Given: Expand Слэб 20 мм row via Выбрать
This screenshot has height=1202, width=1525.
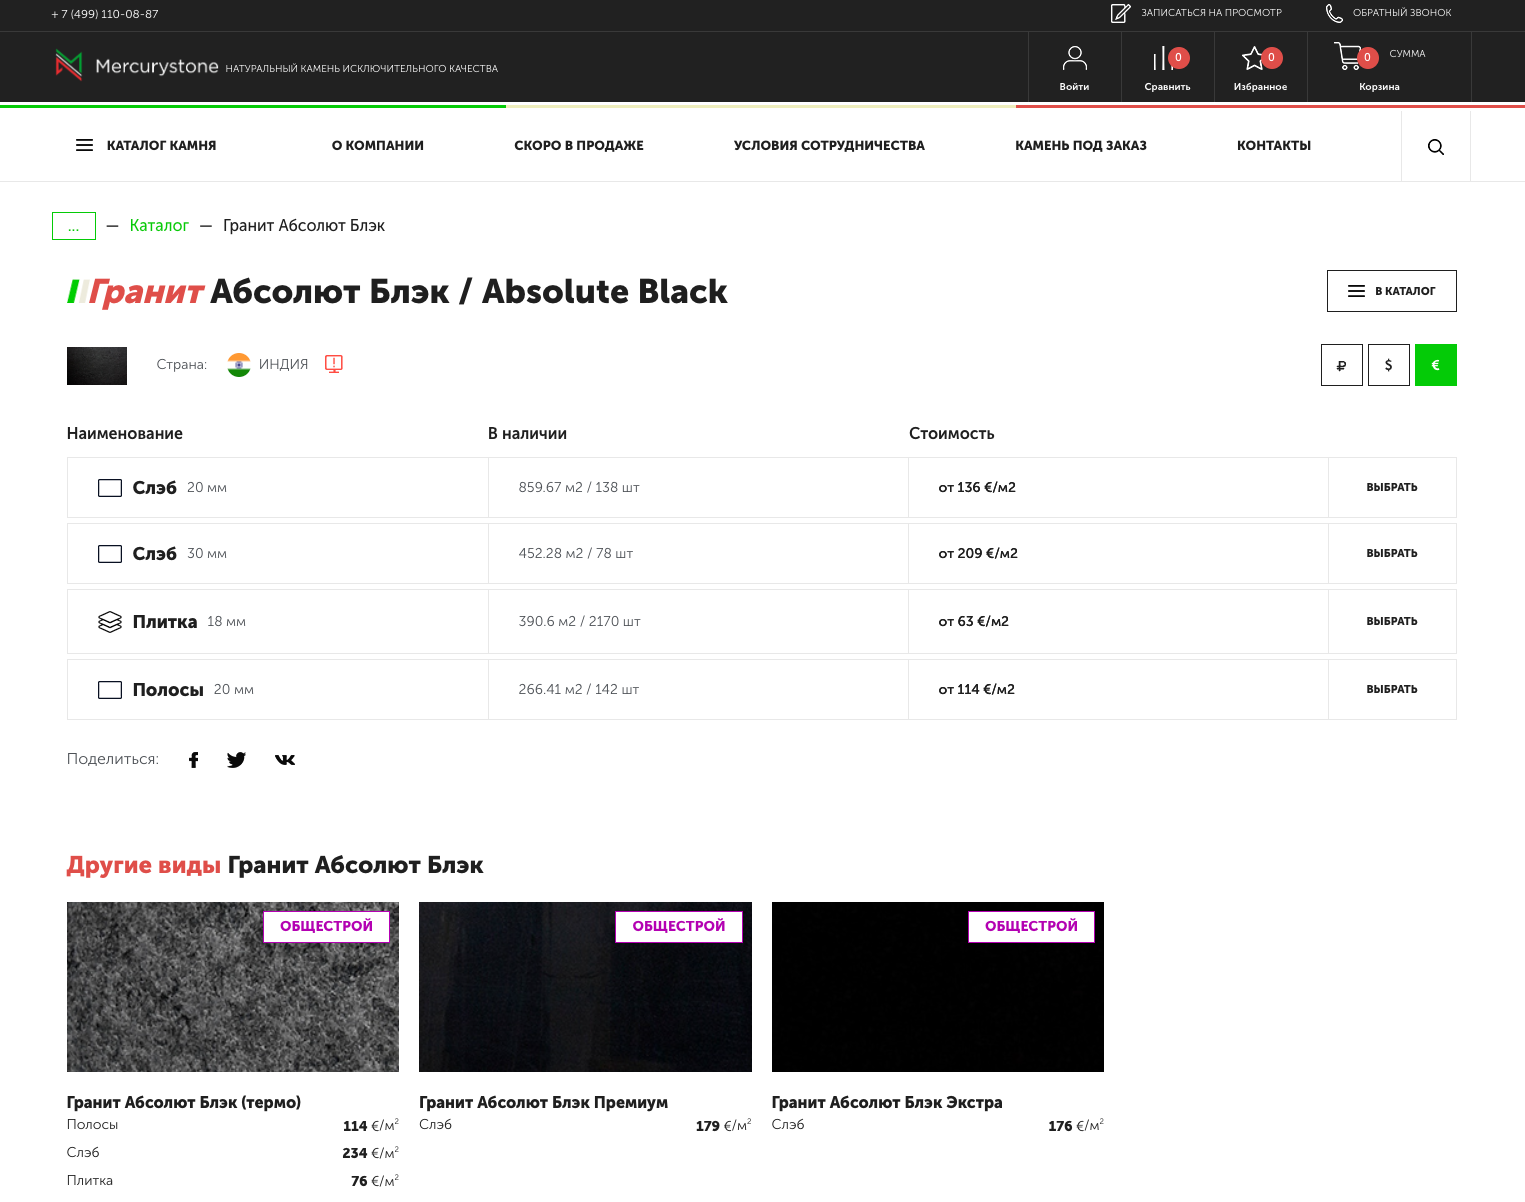Looking at the screenshot, I should click(x=1391, y=488).
